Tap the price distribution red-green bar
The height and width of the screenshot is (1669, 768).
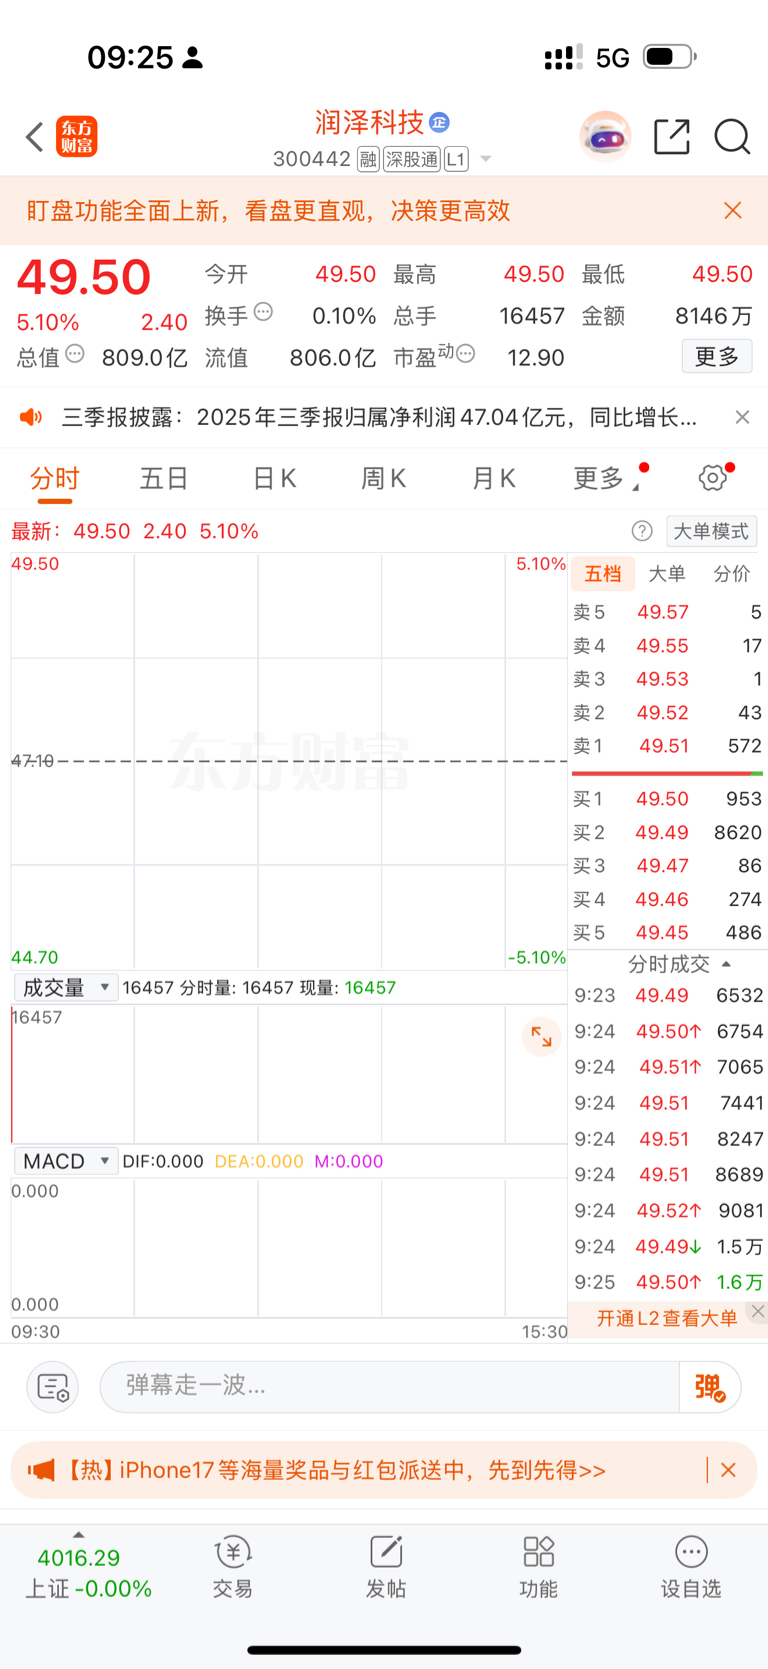(667, 773)
